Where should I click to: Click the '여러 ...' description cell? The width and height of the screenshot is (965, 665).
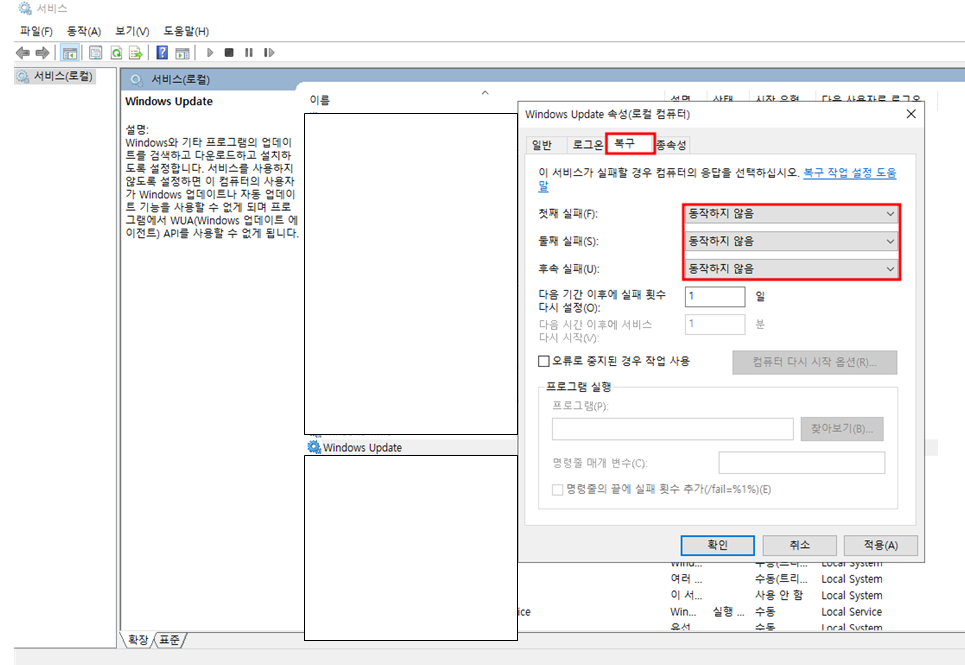686,579
